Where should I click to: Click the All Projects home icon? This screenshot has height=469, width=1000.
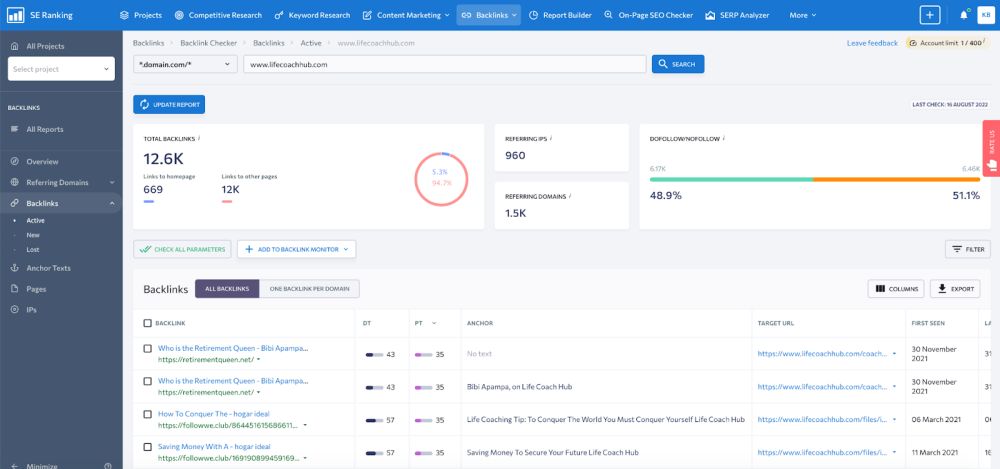[x=15, y=46]
